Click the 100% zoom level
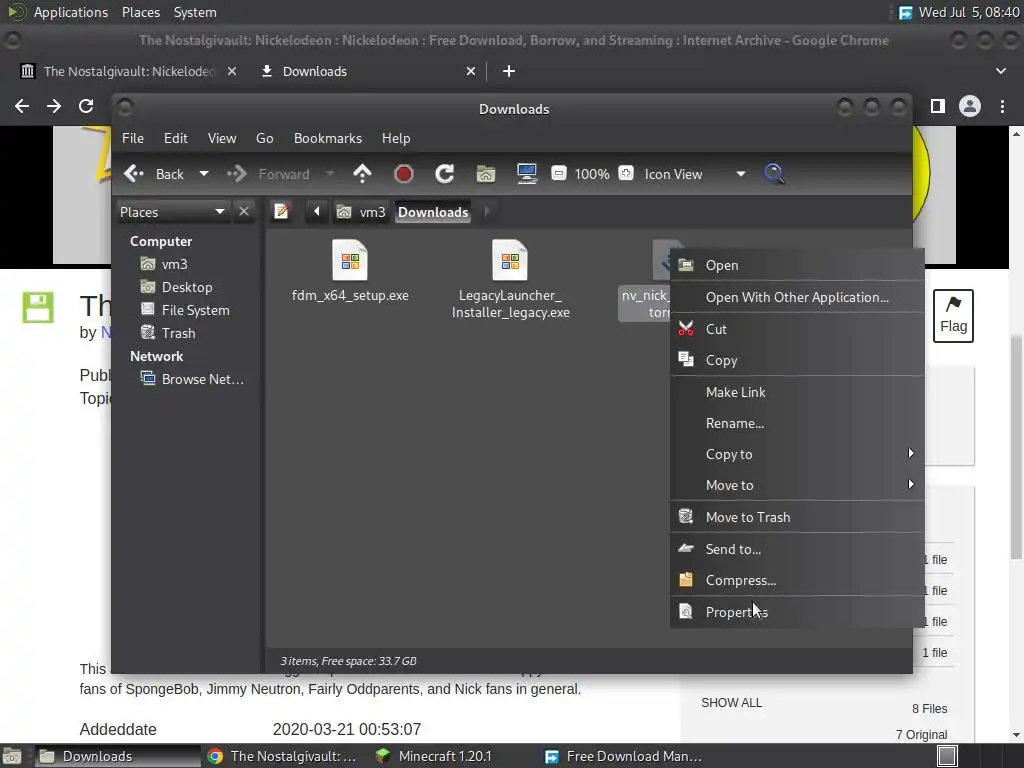 tap(592, 174)
